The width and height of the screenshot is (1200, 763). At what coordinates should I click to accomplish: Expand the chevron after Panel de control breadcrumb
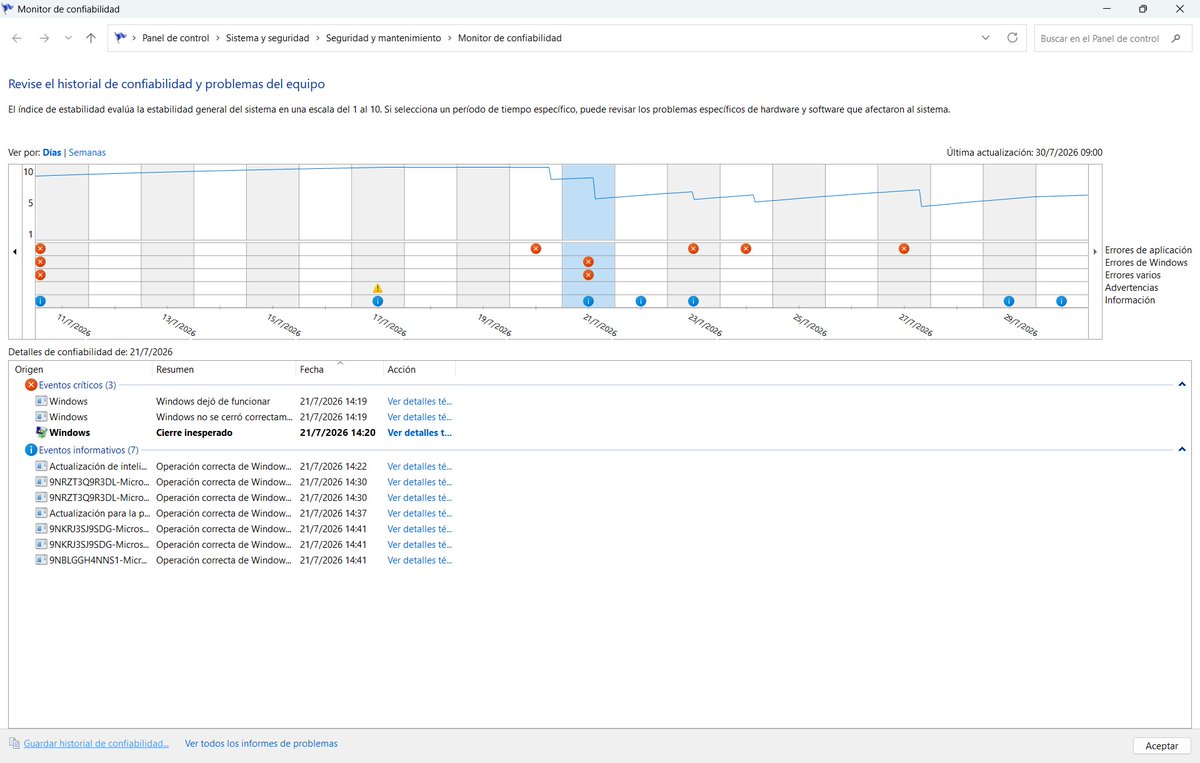(218, 38)
